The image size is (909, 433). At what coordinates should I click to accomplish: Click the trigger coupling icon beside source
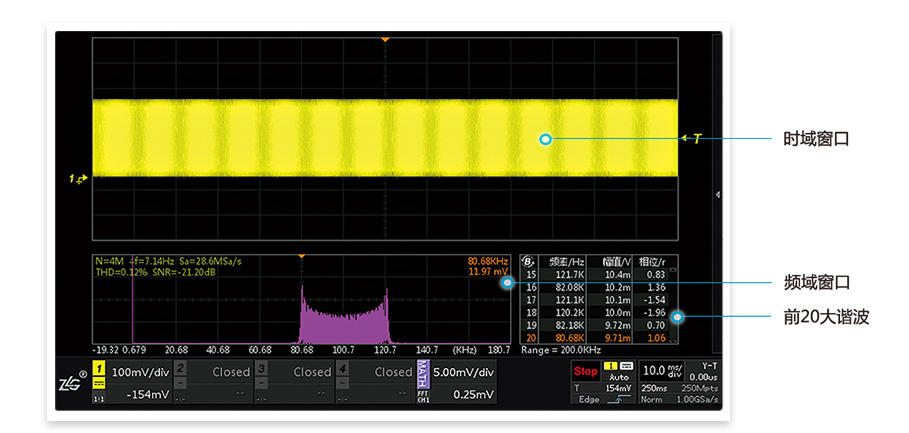[627, 366]
